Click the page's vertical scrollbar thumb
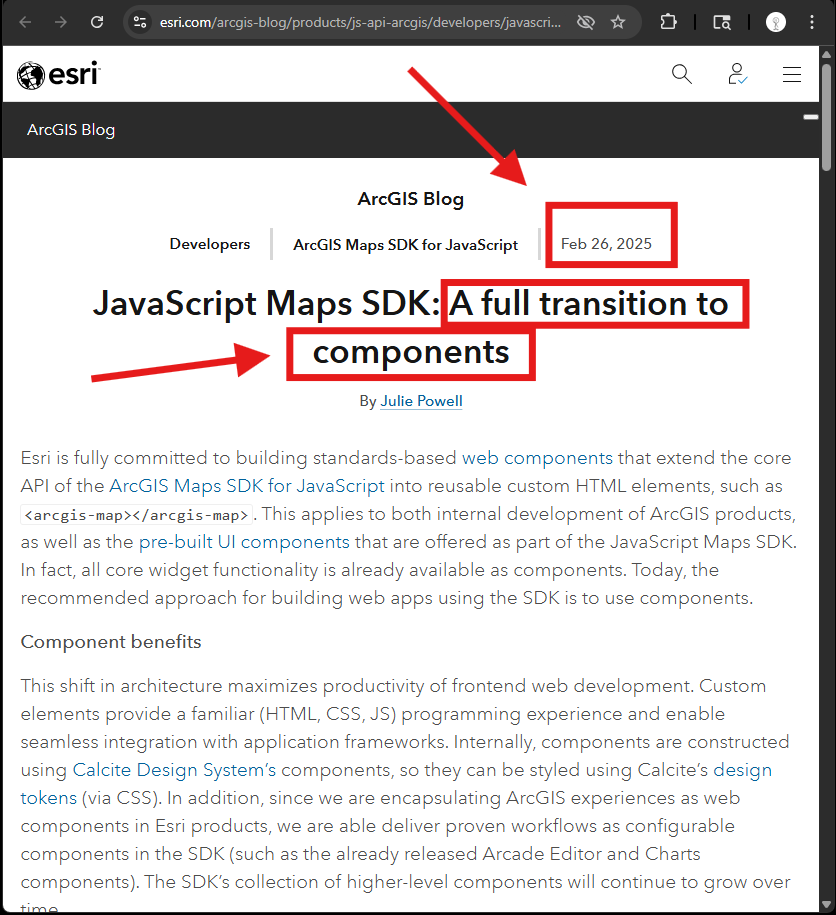 826,117
